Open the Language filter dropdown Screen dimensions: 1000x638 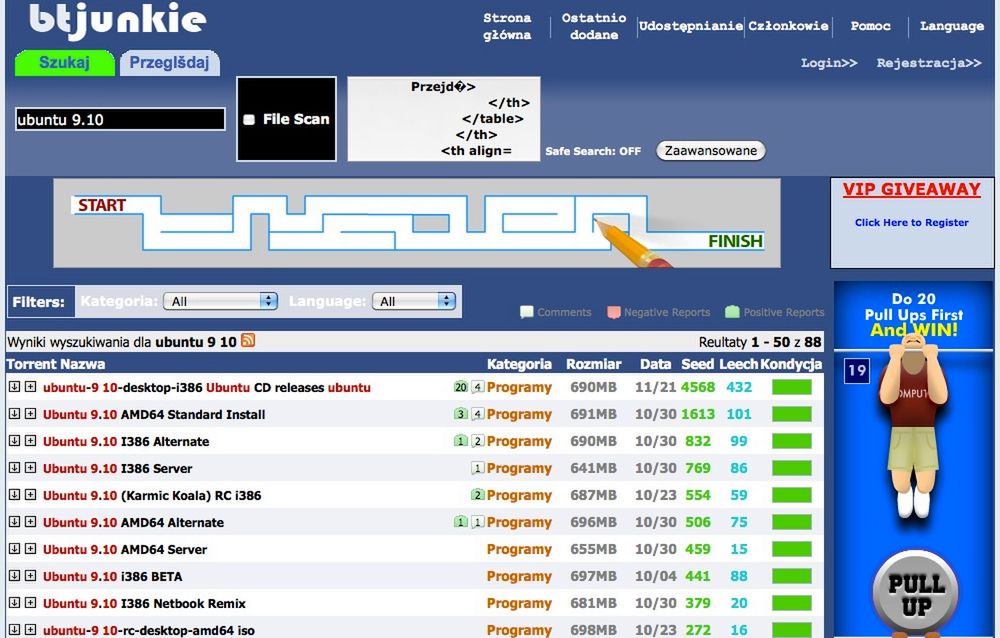pyautogui.click(x=413, y=301)
